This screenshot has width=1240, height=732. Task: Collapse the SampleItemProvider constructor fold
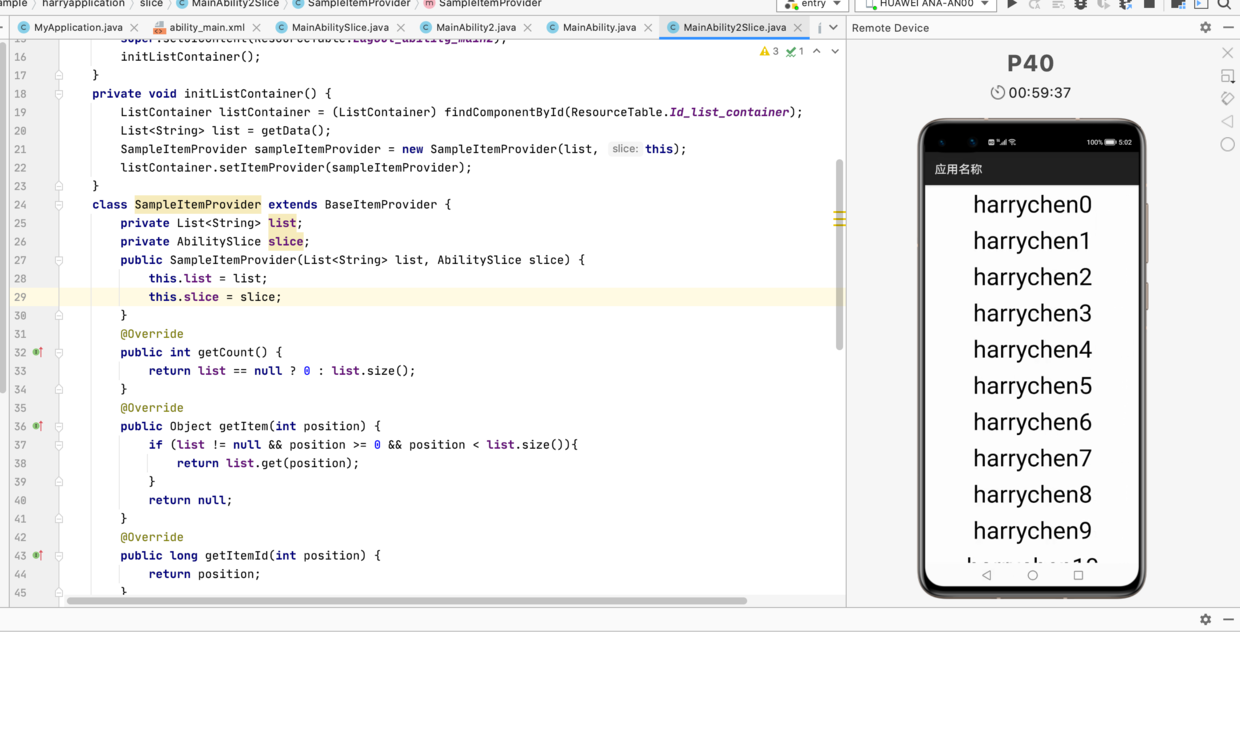click(x=59, y=260)
